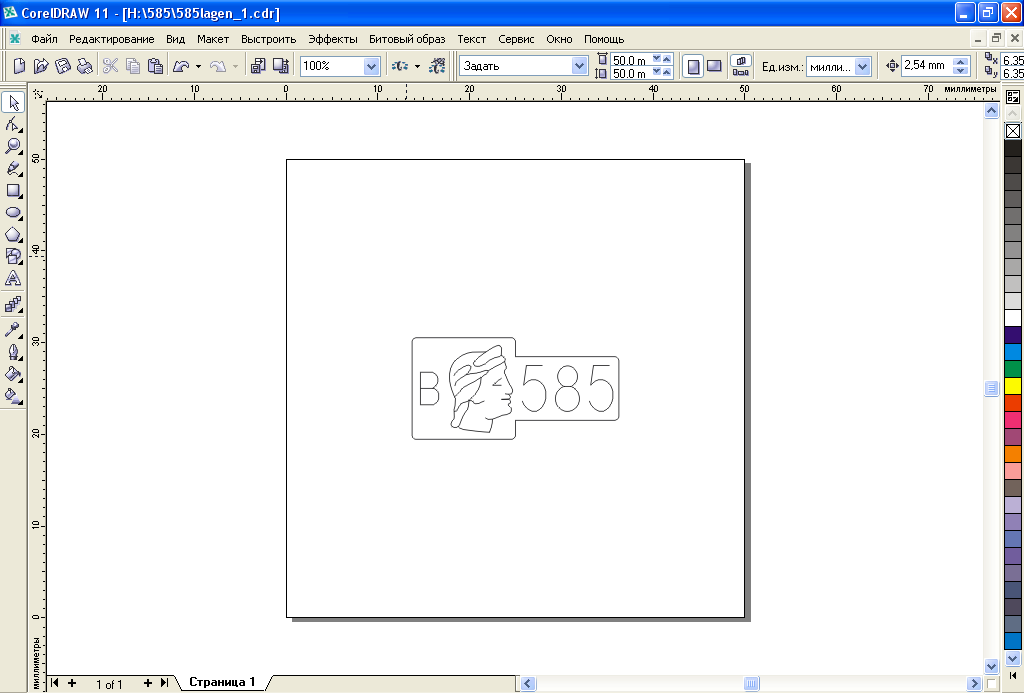1024x693 pixels.
Task: Open the Ед.изм. units dropdown
Action: [862, 66]
